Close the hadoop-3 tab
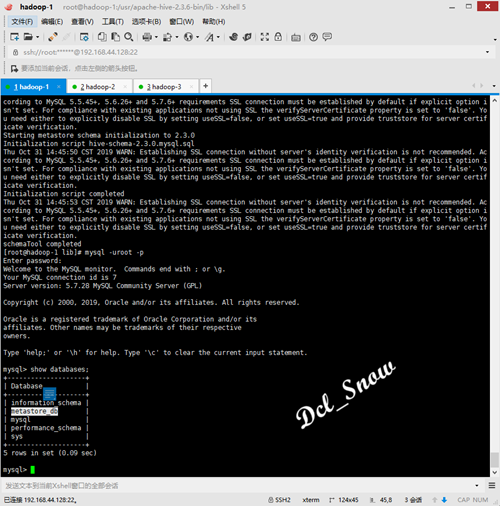The image size is (500, 506). click(191, 87)
